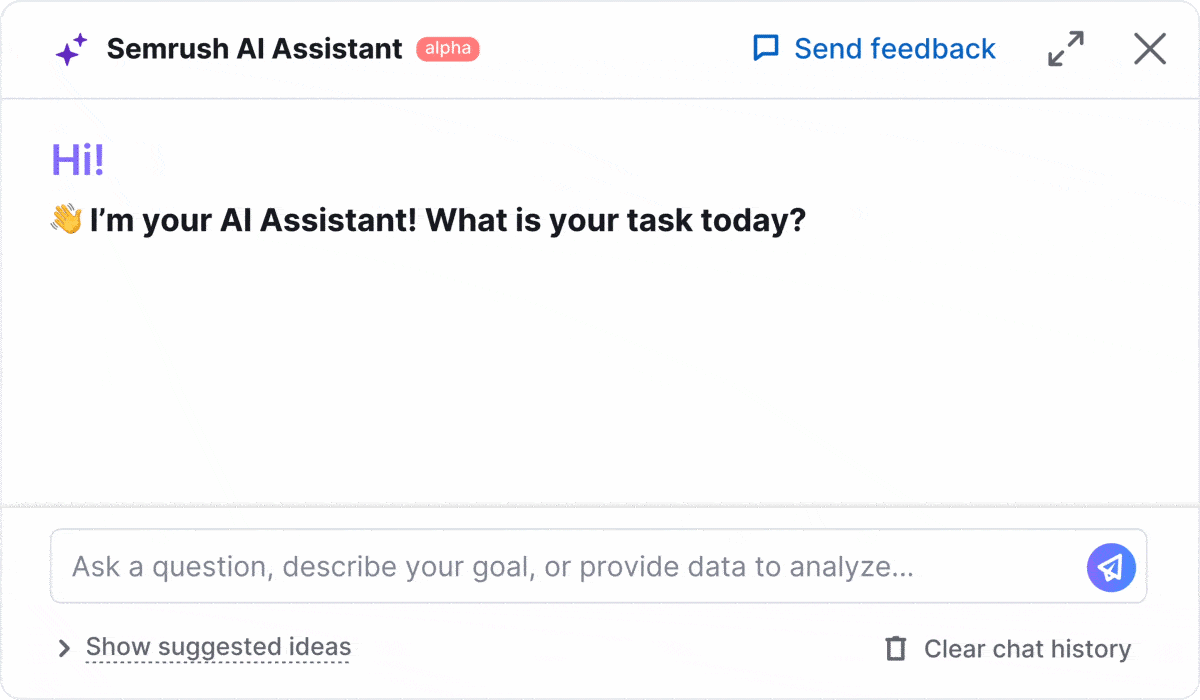Click the waving hand emoji
Image resolution: width=1200 pixels, height=700 pixels.
[66, 219]
